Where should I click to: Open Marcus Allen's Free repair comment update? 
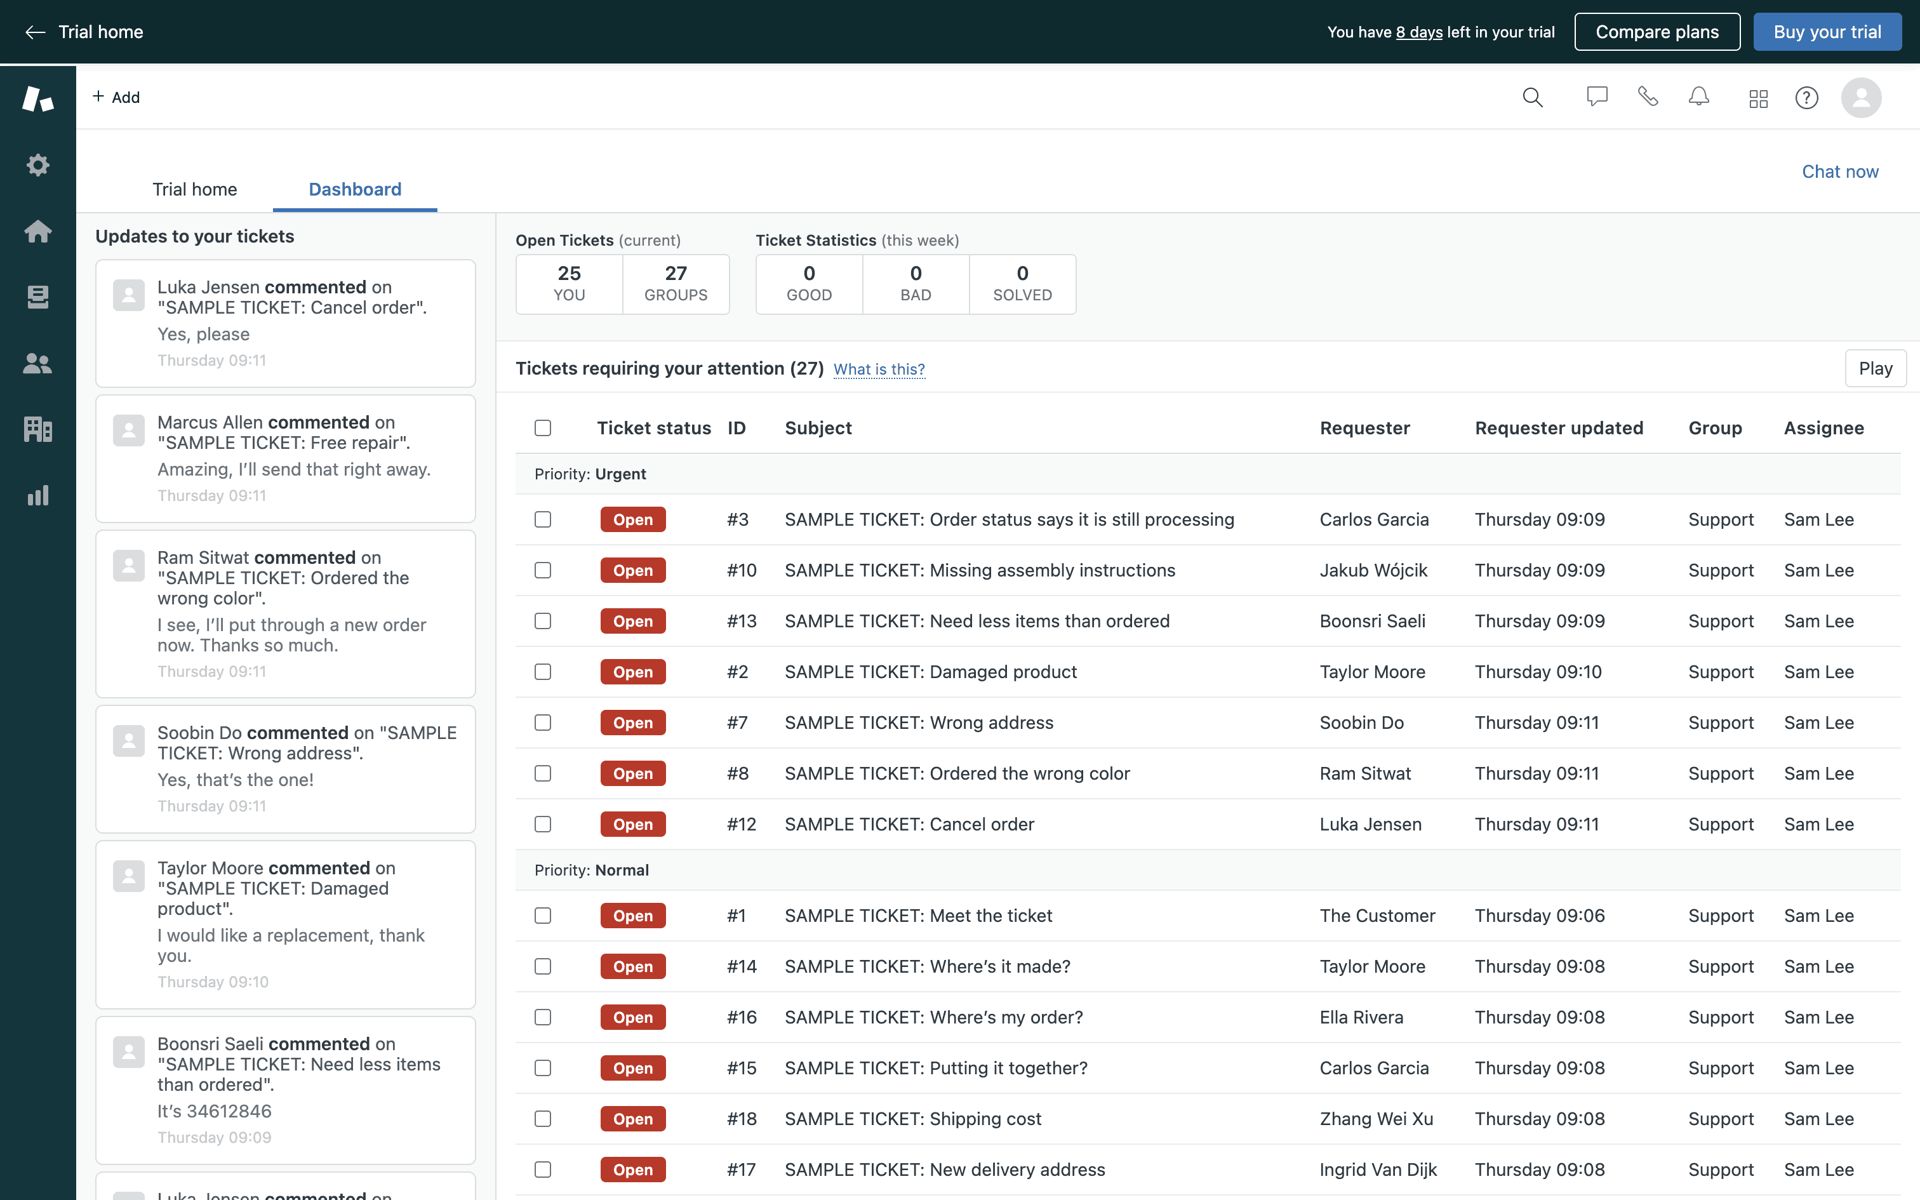point(285,458)
